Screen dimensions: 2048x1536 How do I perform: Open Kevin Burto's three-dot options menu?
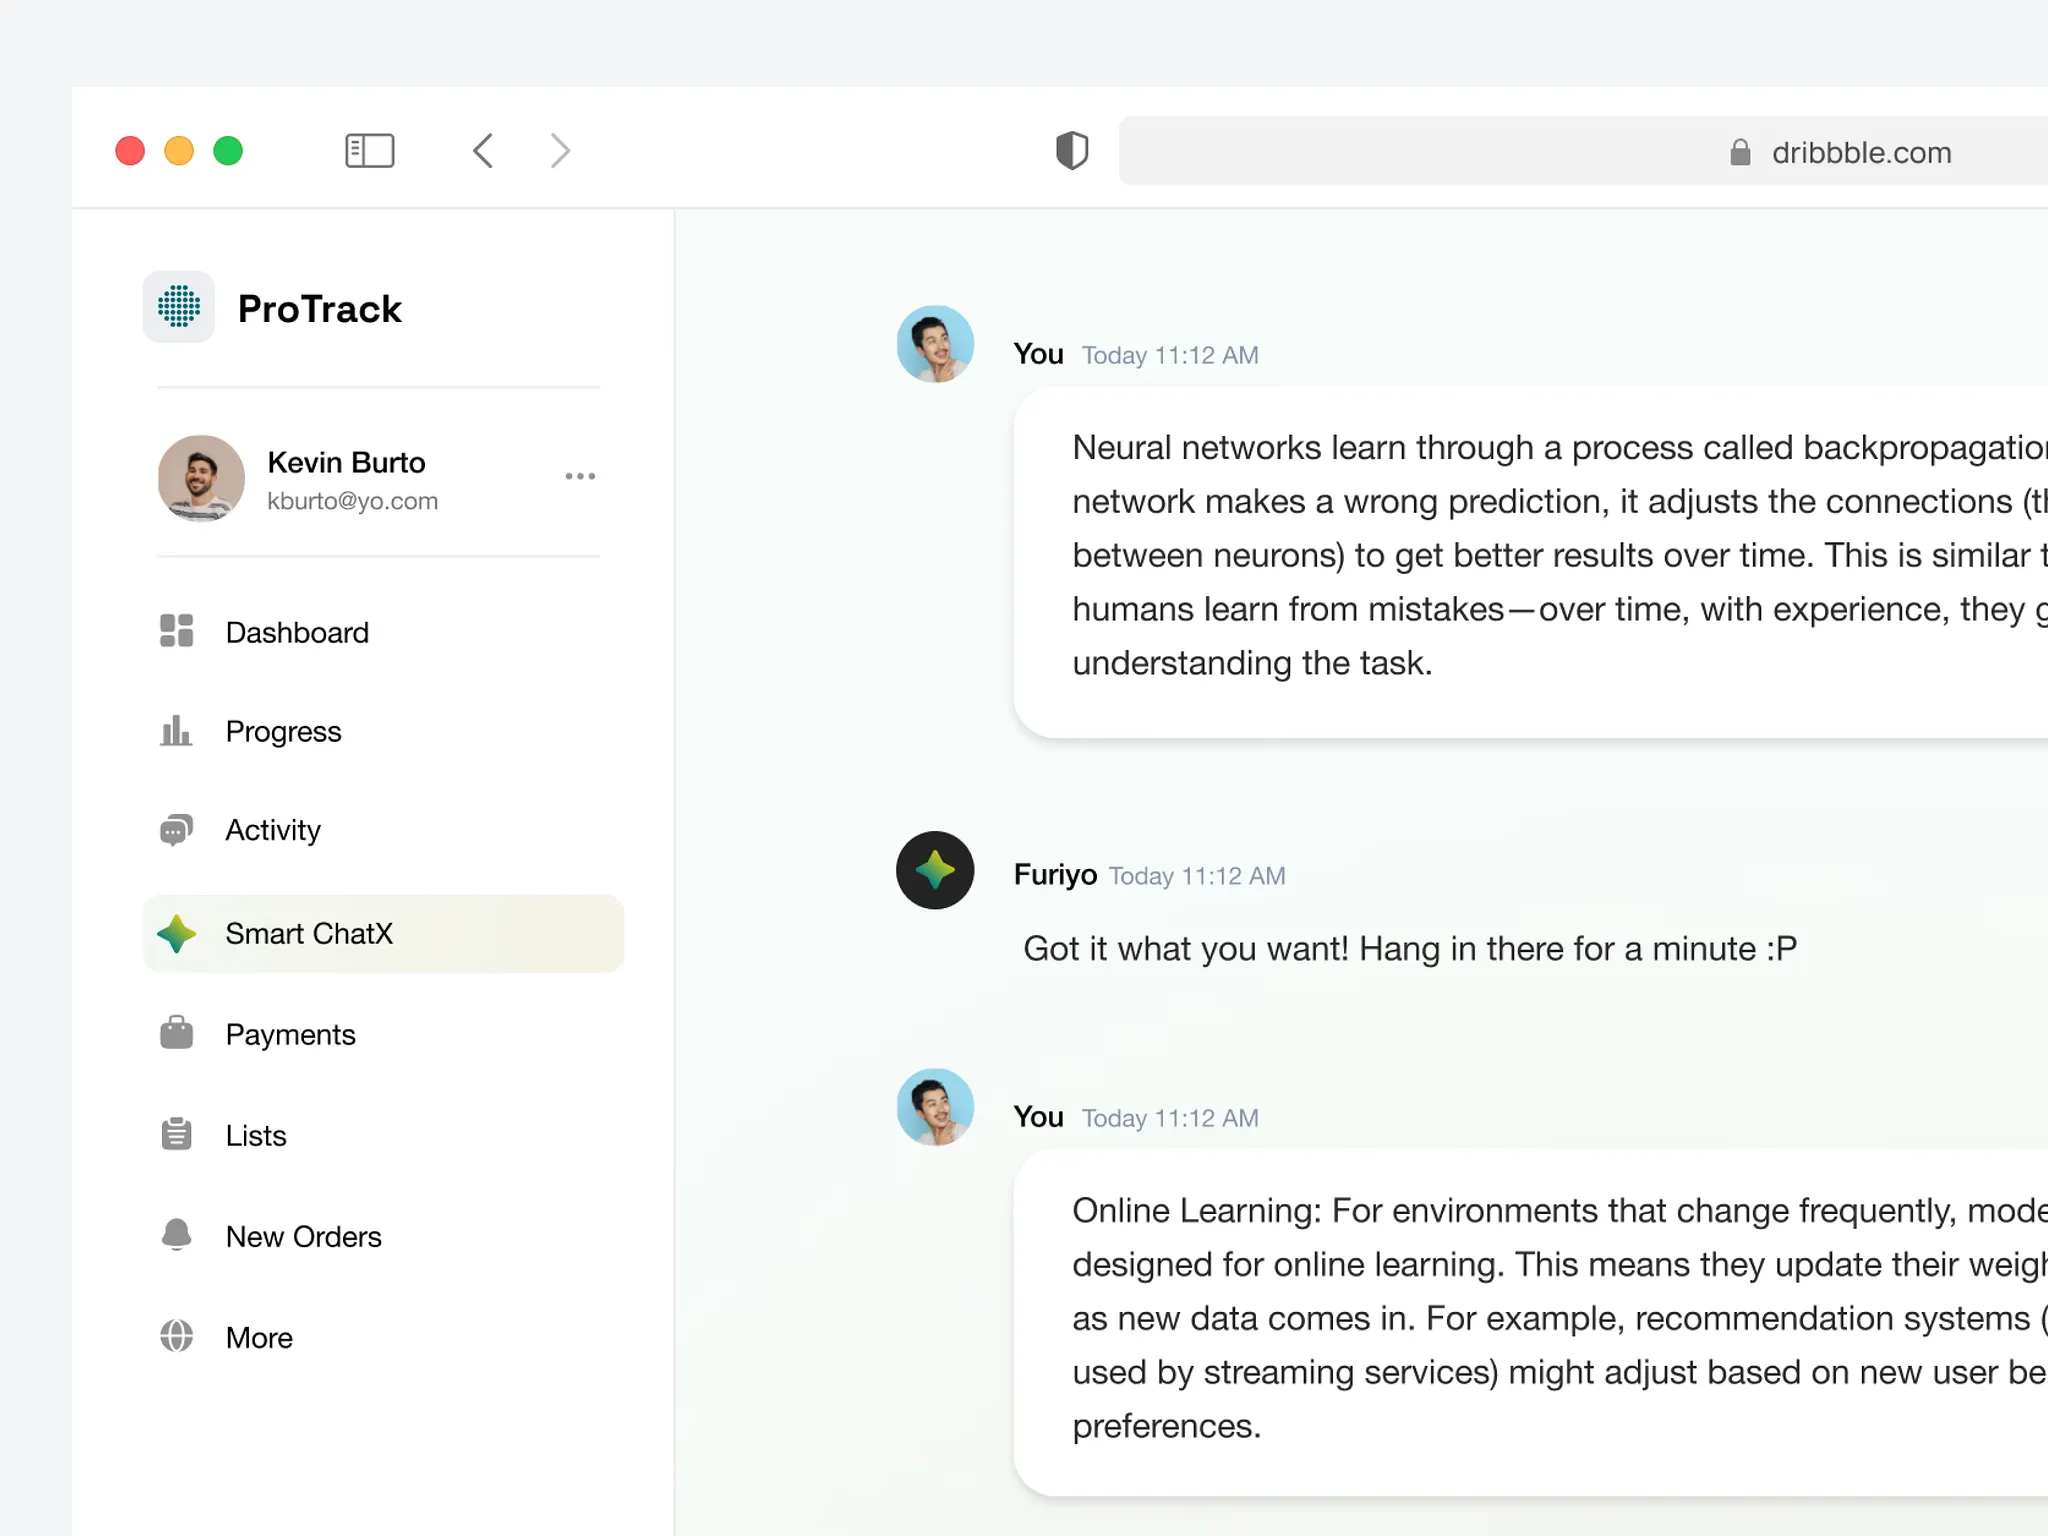click(580, 477)
